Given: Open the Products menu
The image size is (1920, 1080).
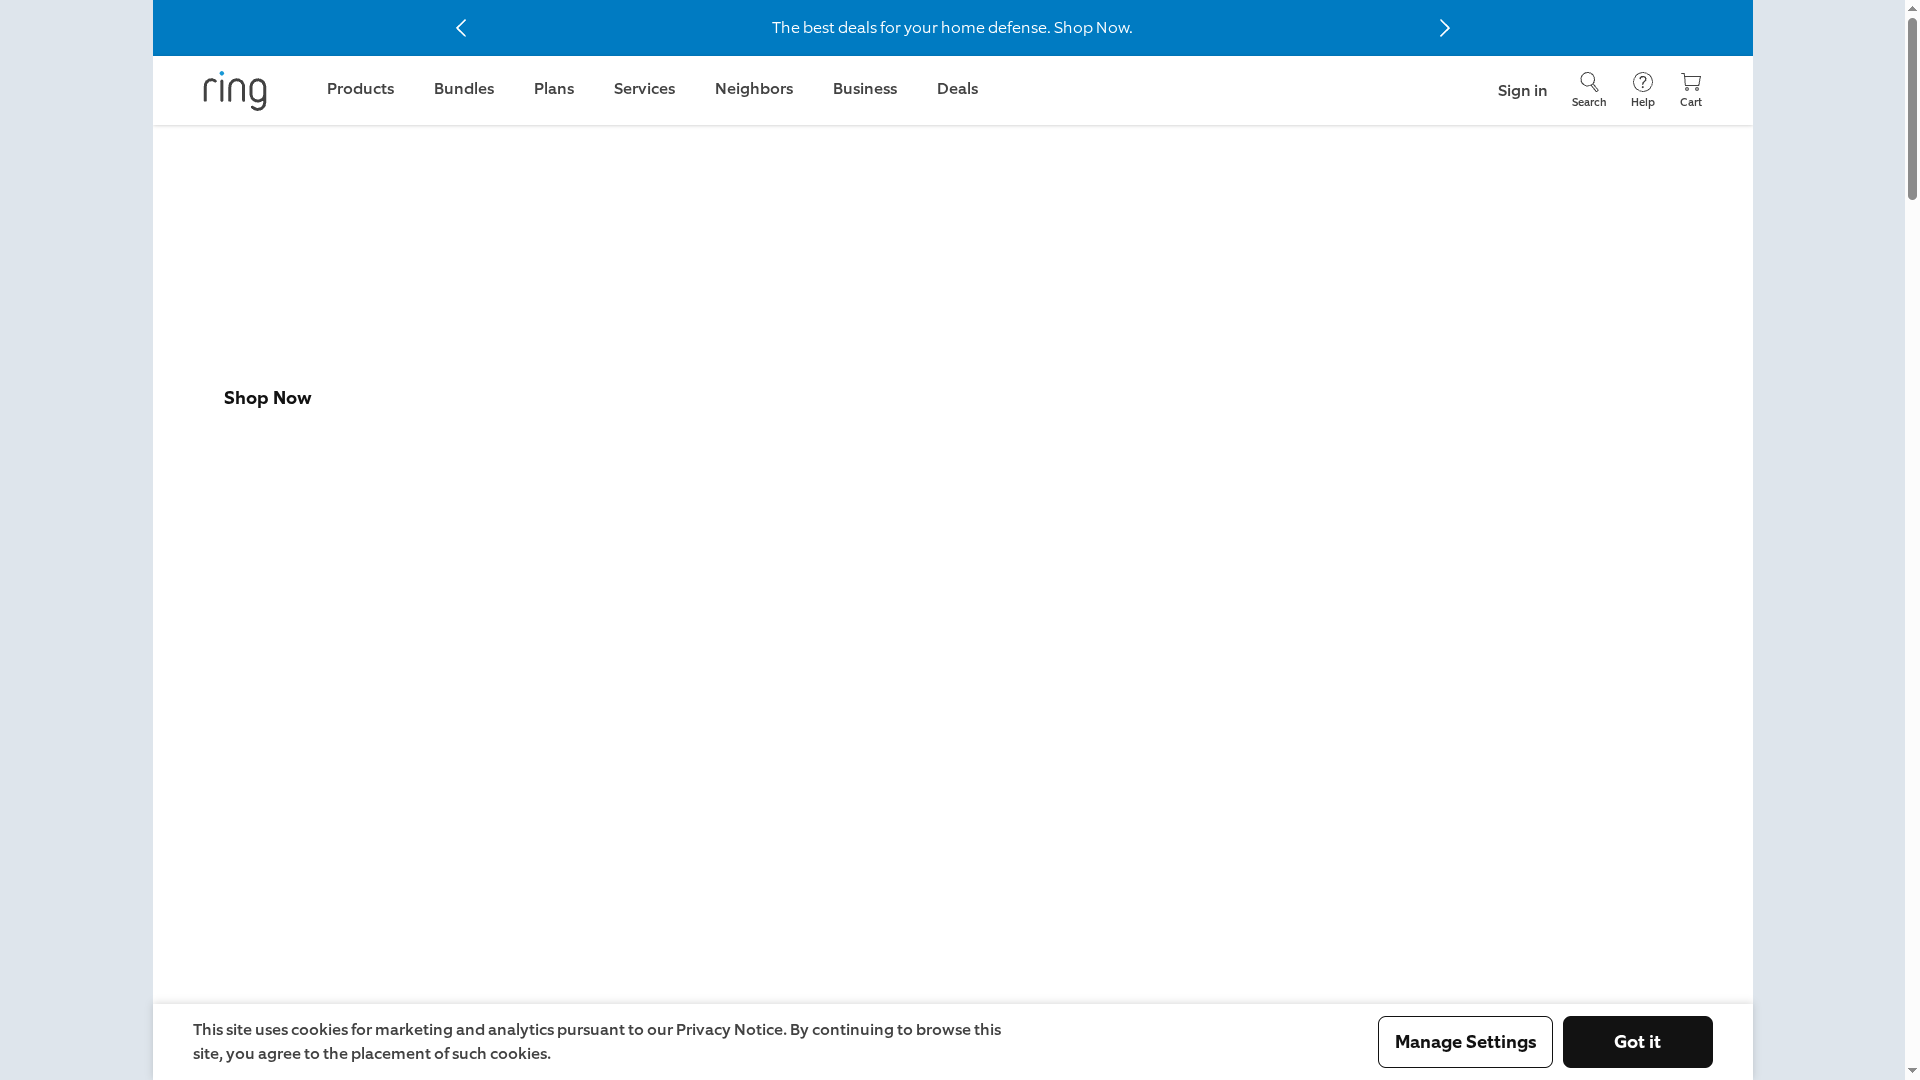Looking at the screenshot, I should [x=360, y=89].
